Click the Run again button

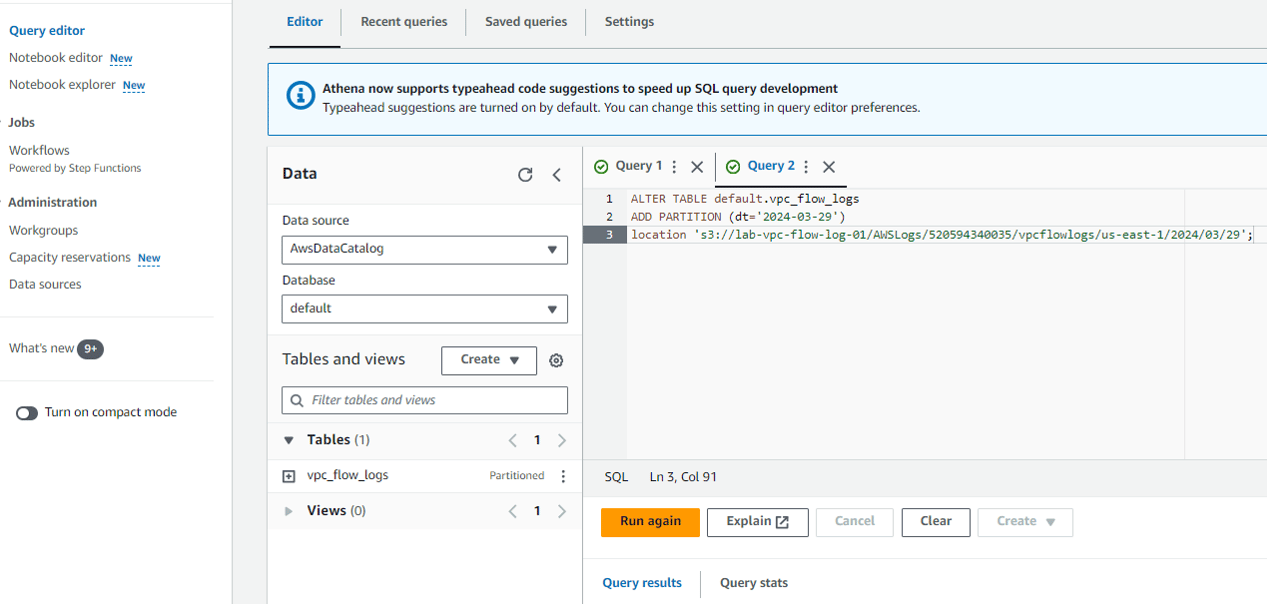650,522
